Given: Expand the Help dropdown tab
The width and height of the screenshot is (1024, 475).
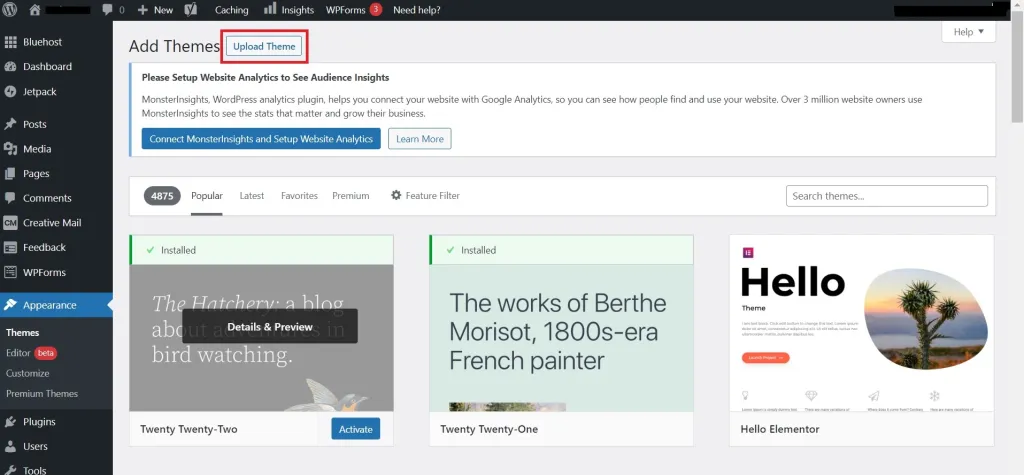Looking at the screenshot, I should [x=968, y=32].
